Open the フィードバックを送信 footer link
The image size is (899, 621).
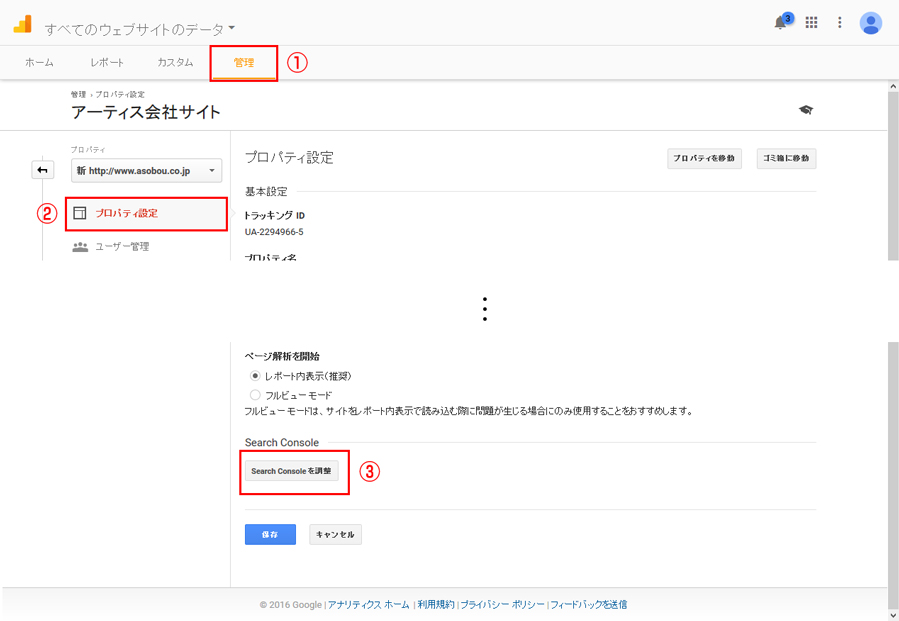[589, 604]
